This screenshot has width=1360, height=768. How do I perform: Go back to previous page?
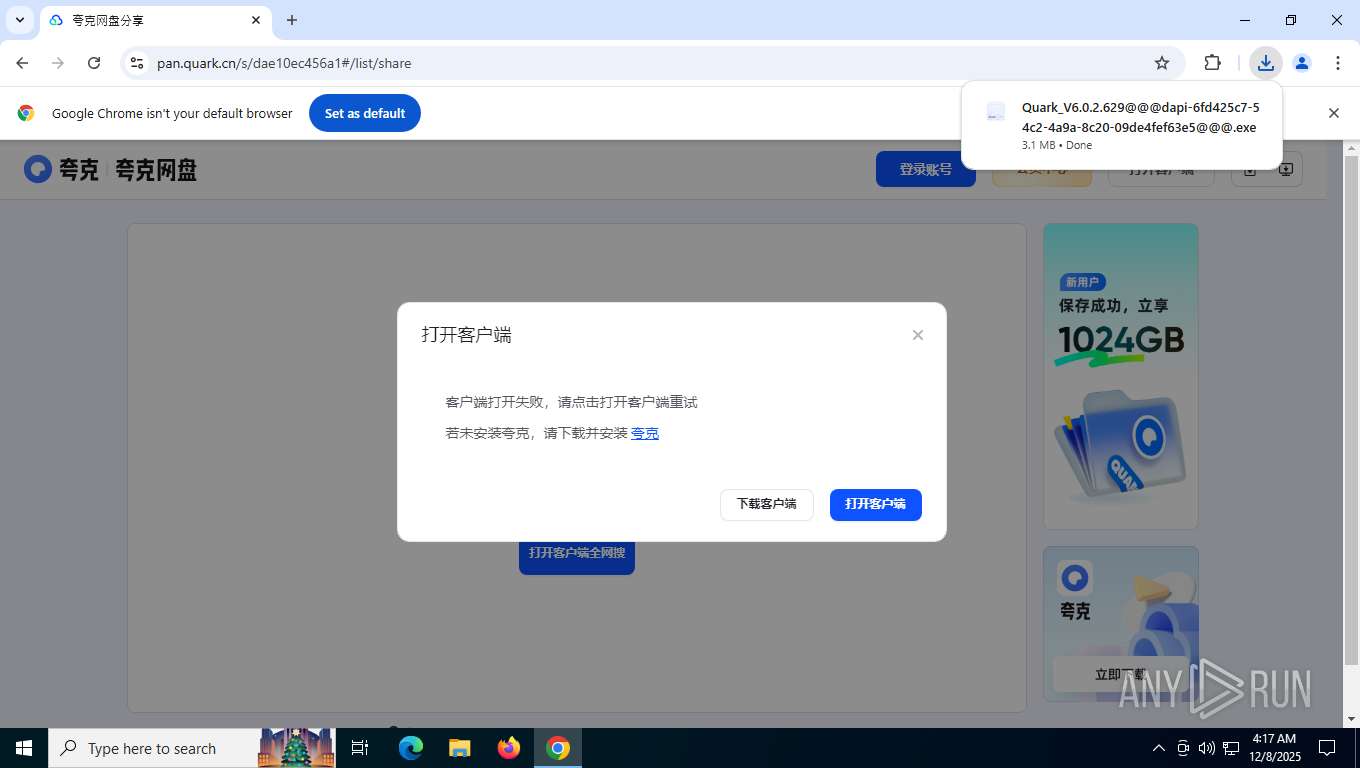[22, 63]
